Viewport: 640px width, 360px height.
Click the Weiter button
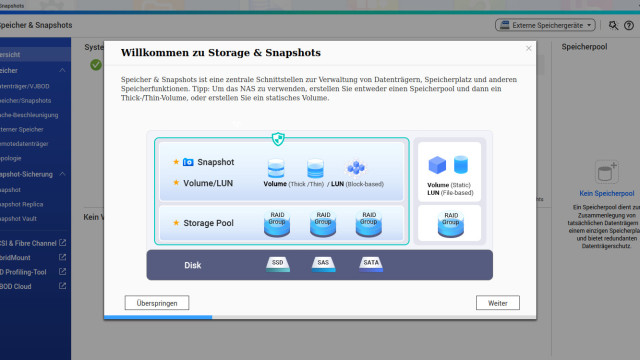pos(498,303)
